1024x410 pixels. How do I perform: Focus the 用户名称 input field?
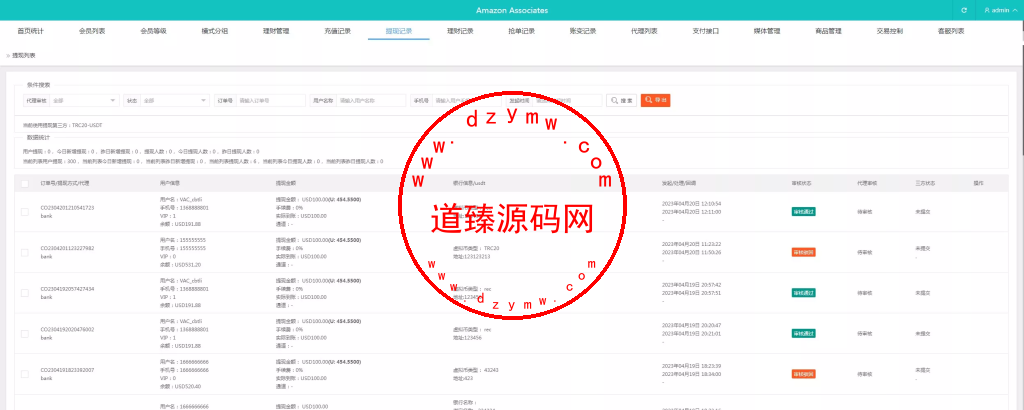tap(372, 101)
